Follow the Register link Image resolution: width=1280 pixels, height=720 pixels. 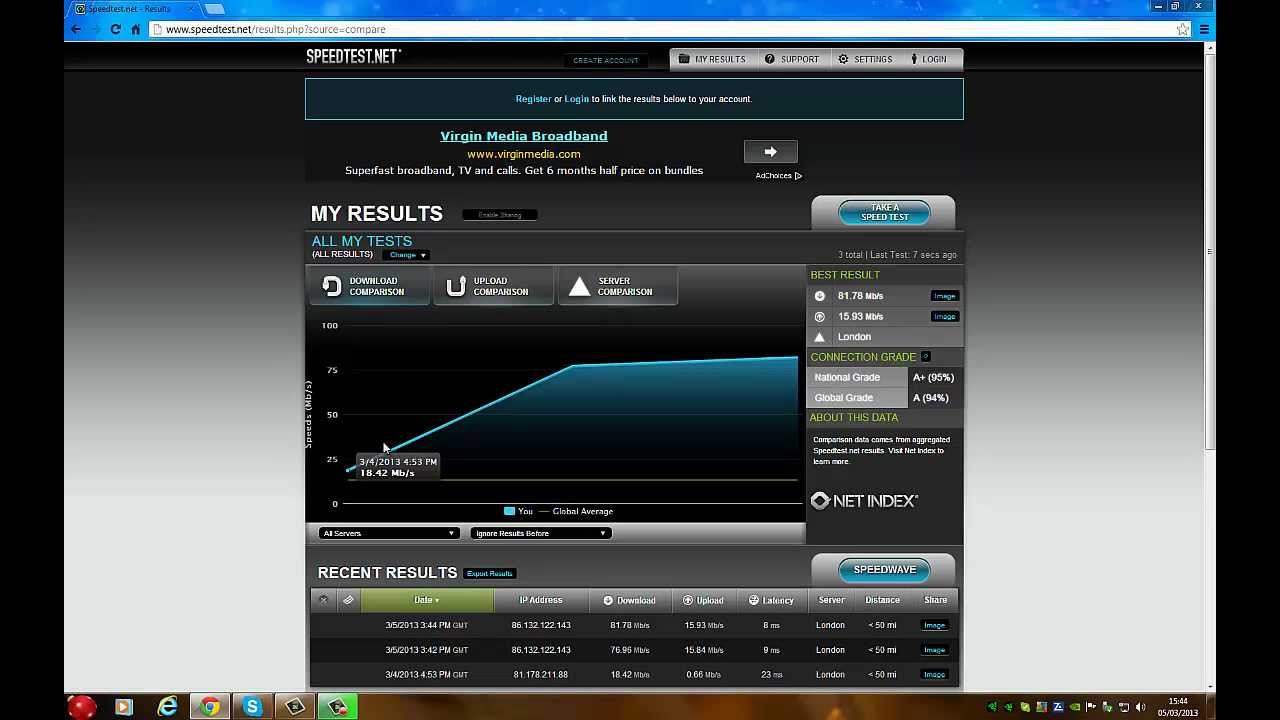pos(533,99)
